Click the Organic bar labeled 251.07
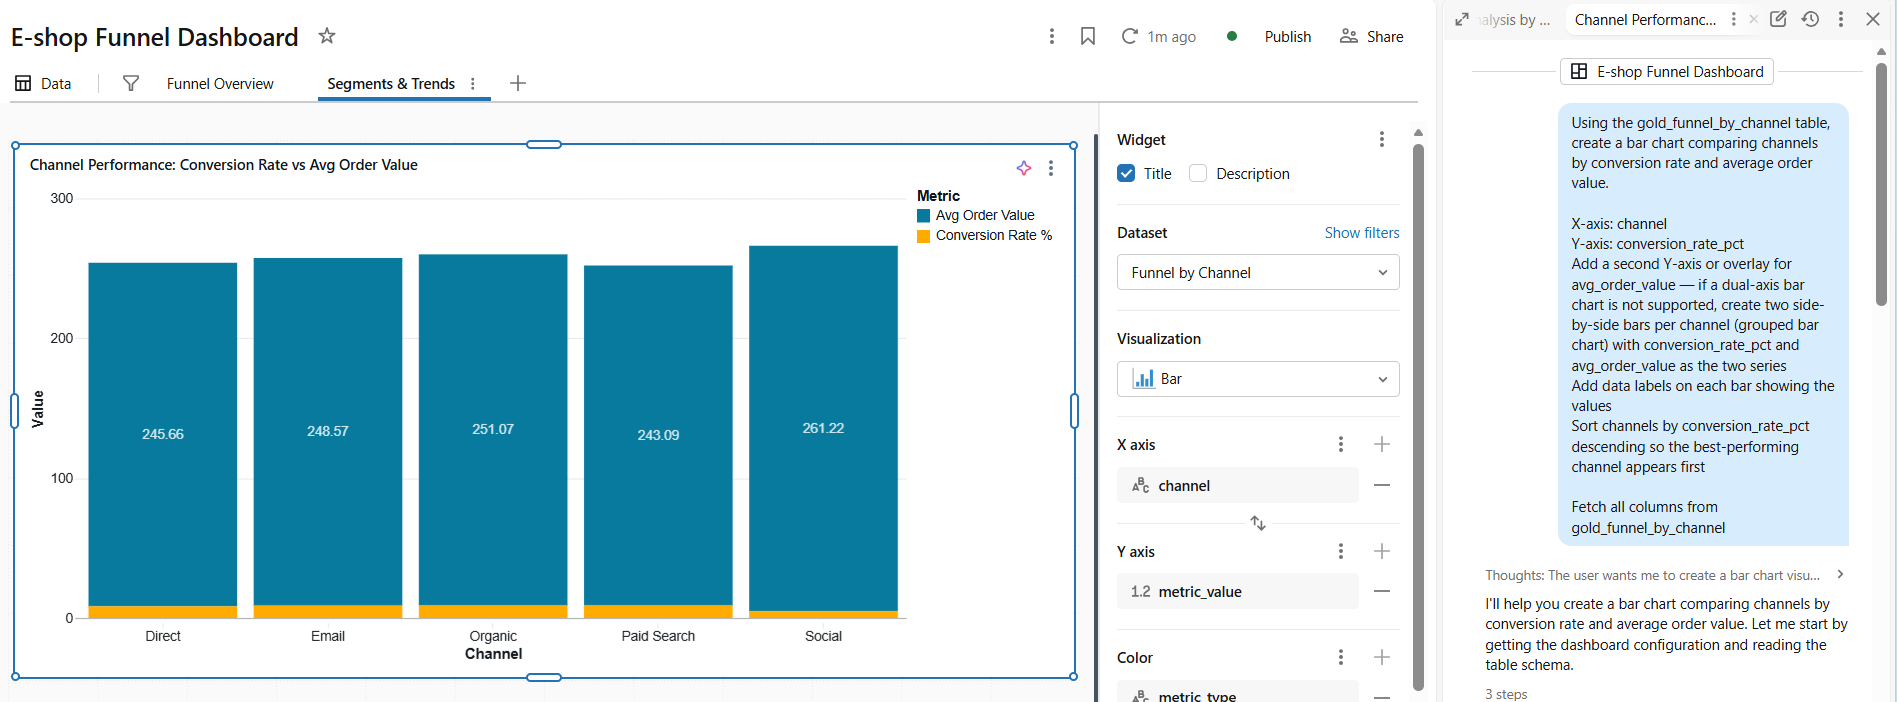This screenshot has width=1897, height=702. coord(493,429)
